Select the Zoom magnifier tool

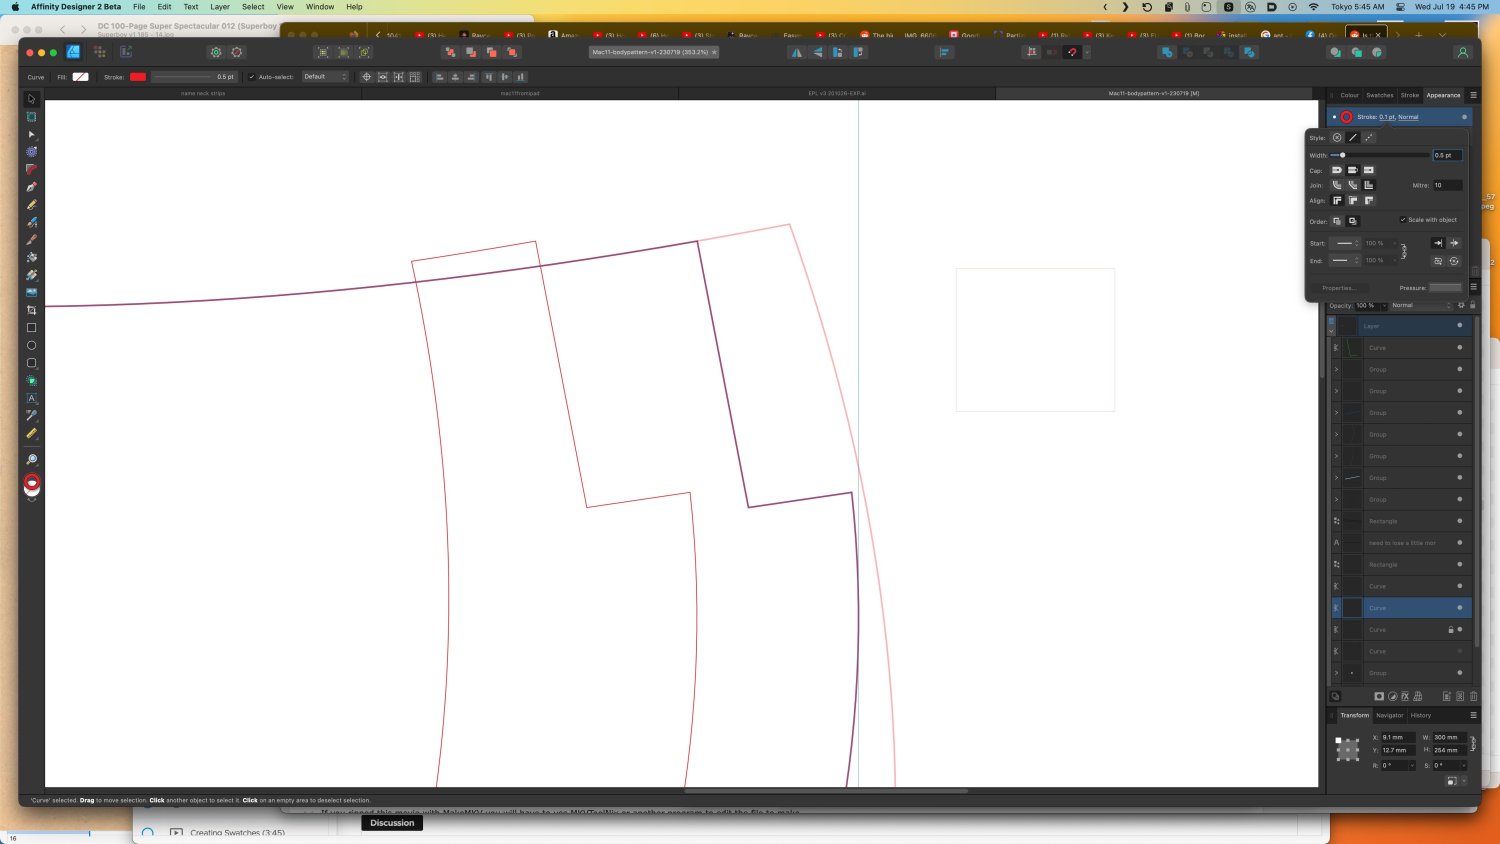(31, 460)
